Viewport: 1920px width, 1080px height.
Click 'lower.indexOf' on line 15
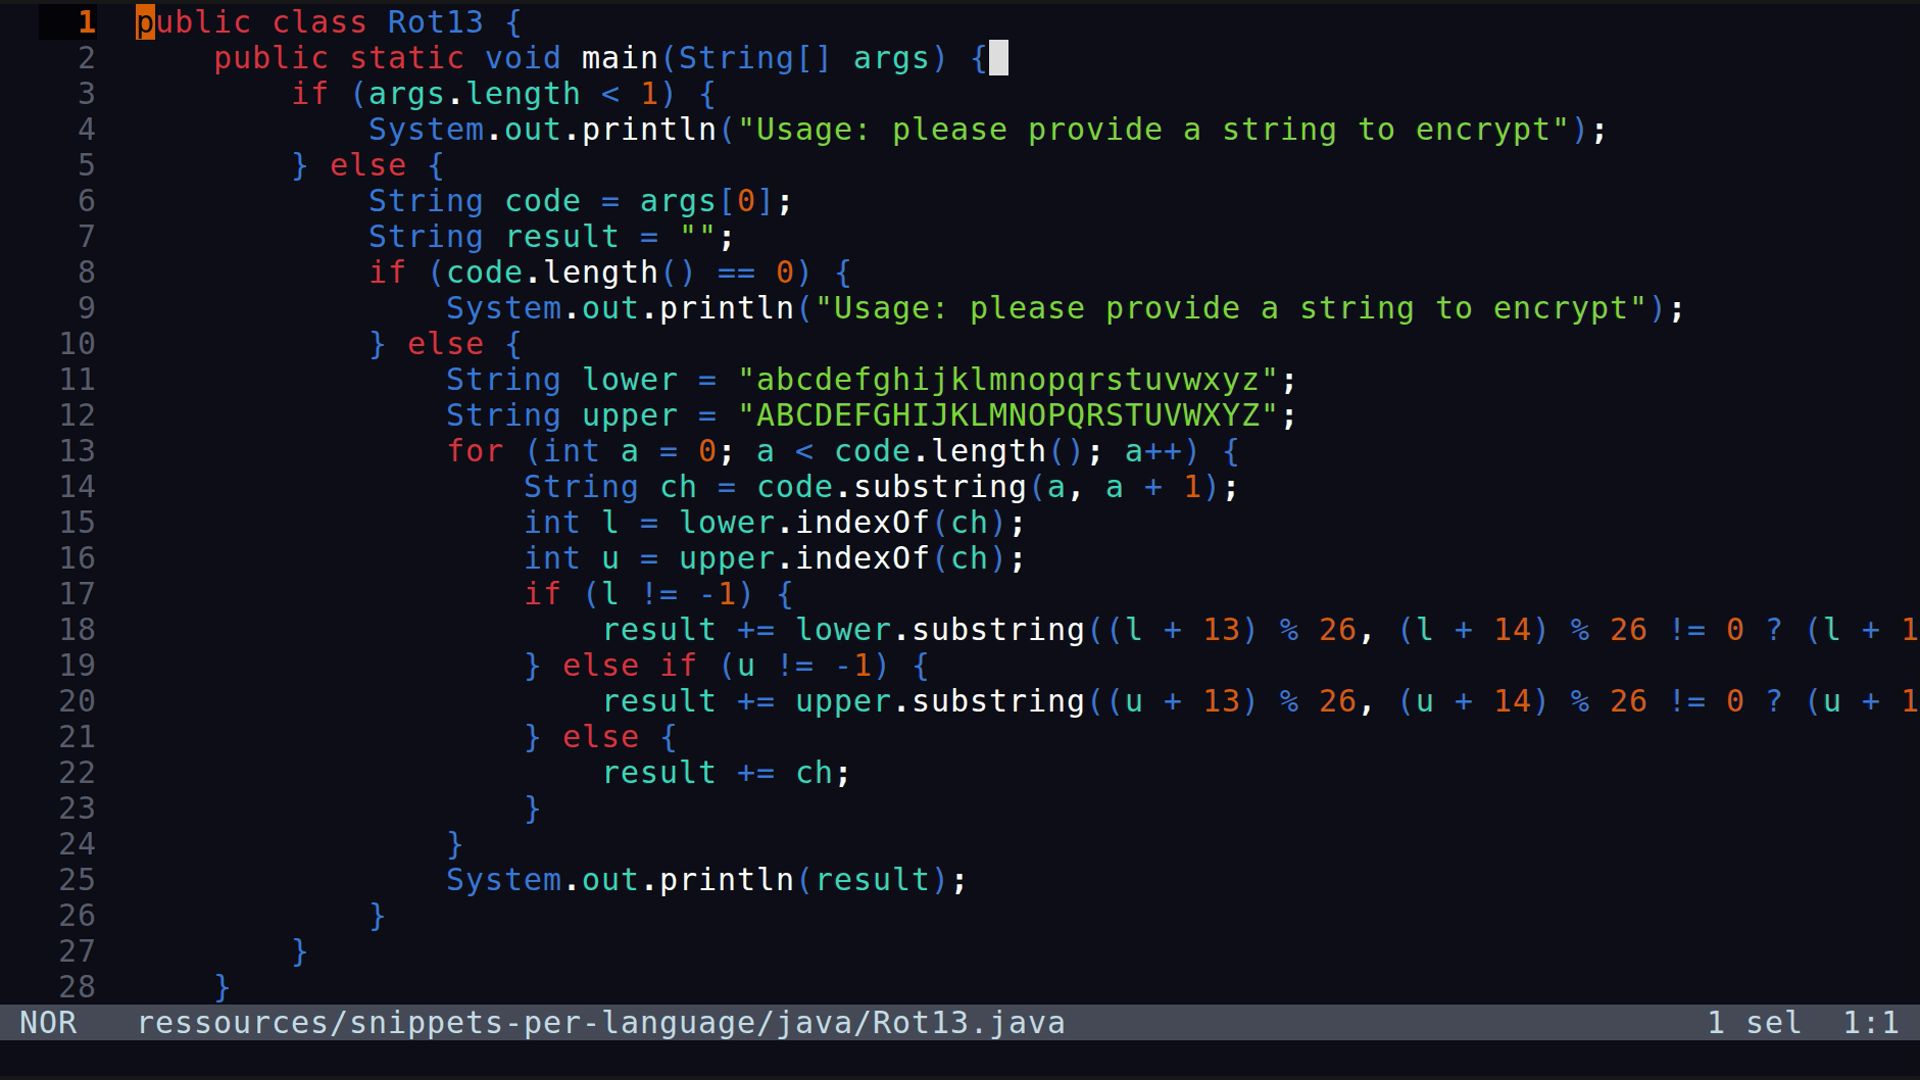pyautogui.click(x=805, y=523)
